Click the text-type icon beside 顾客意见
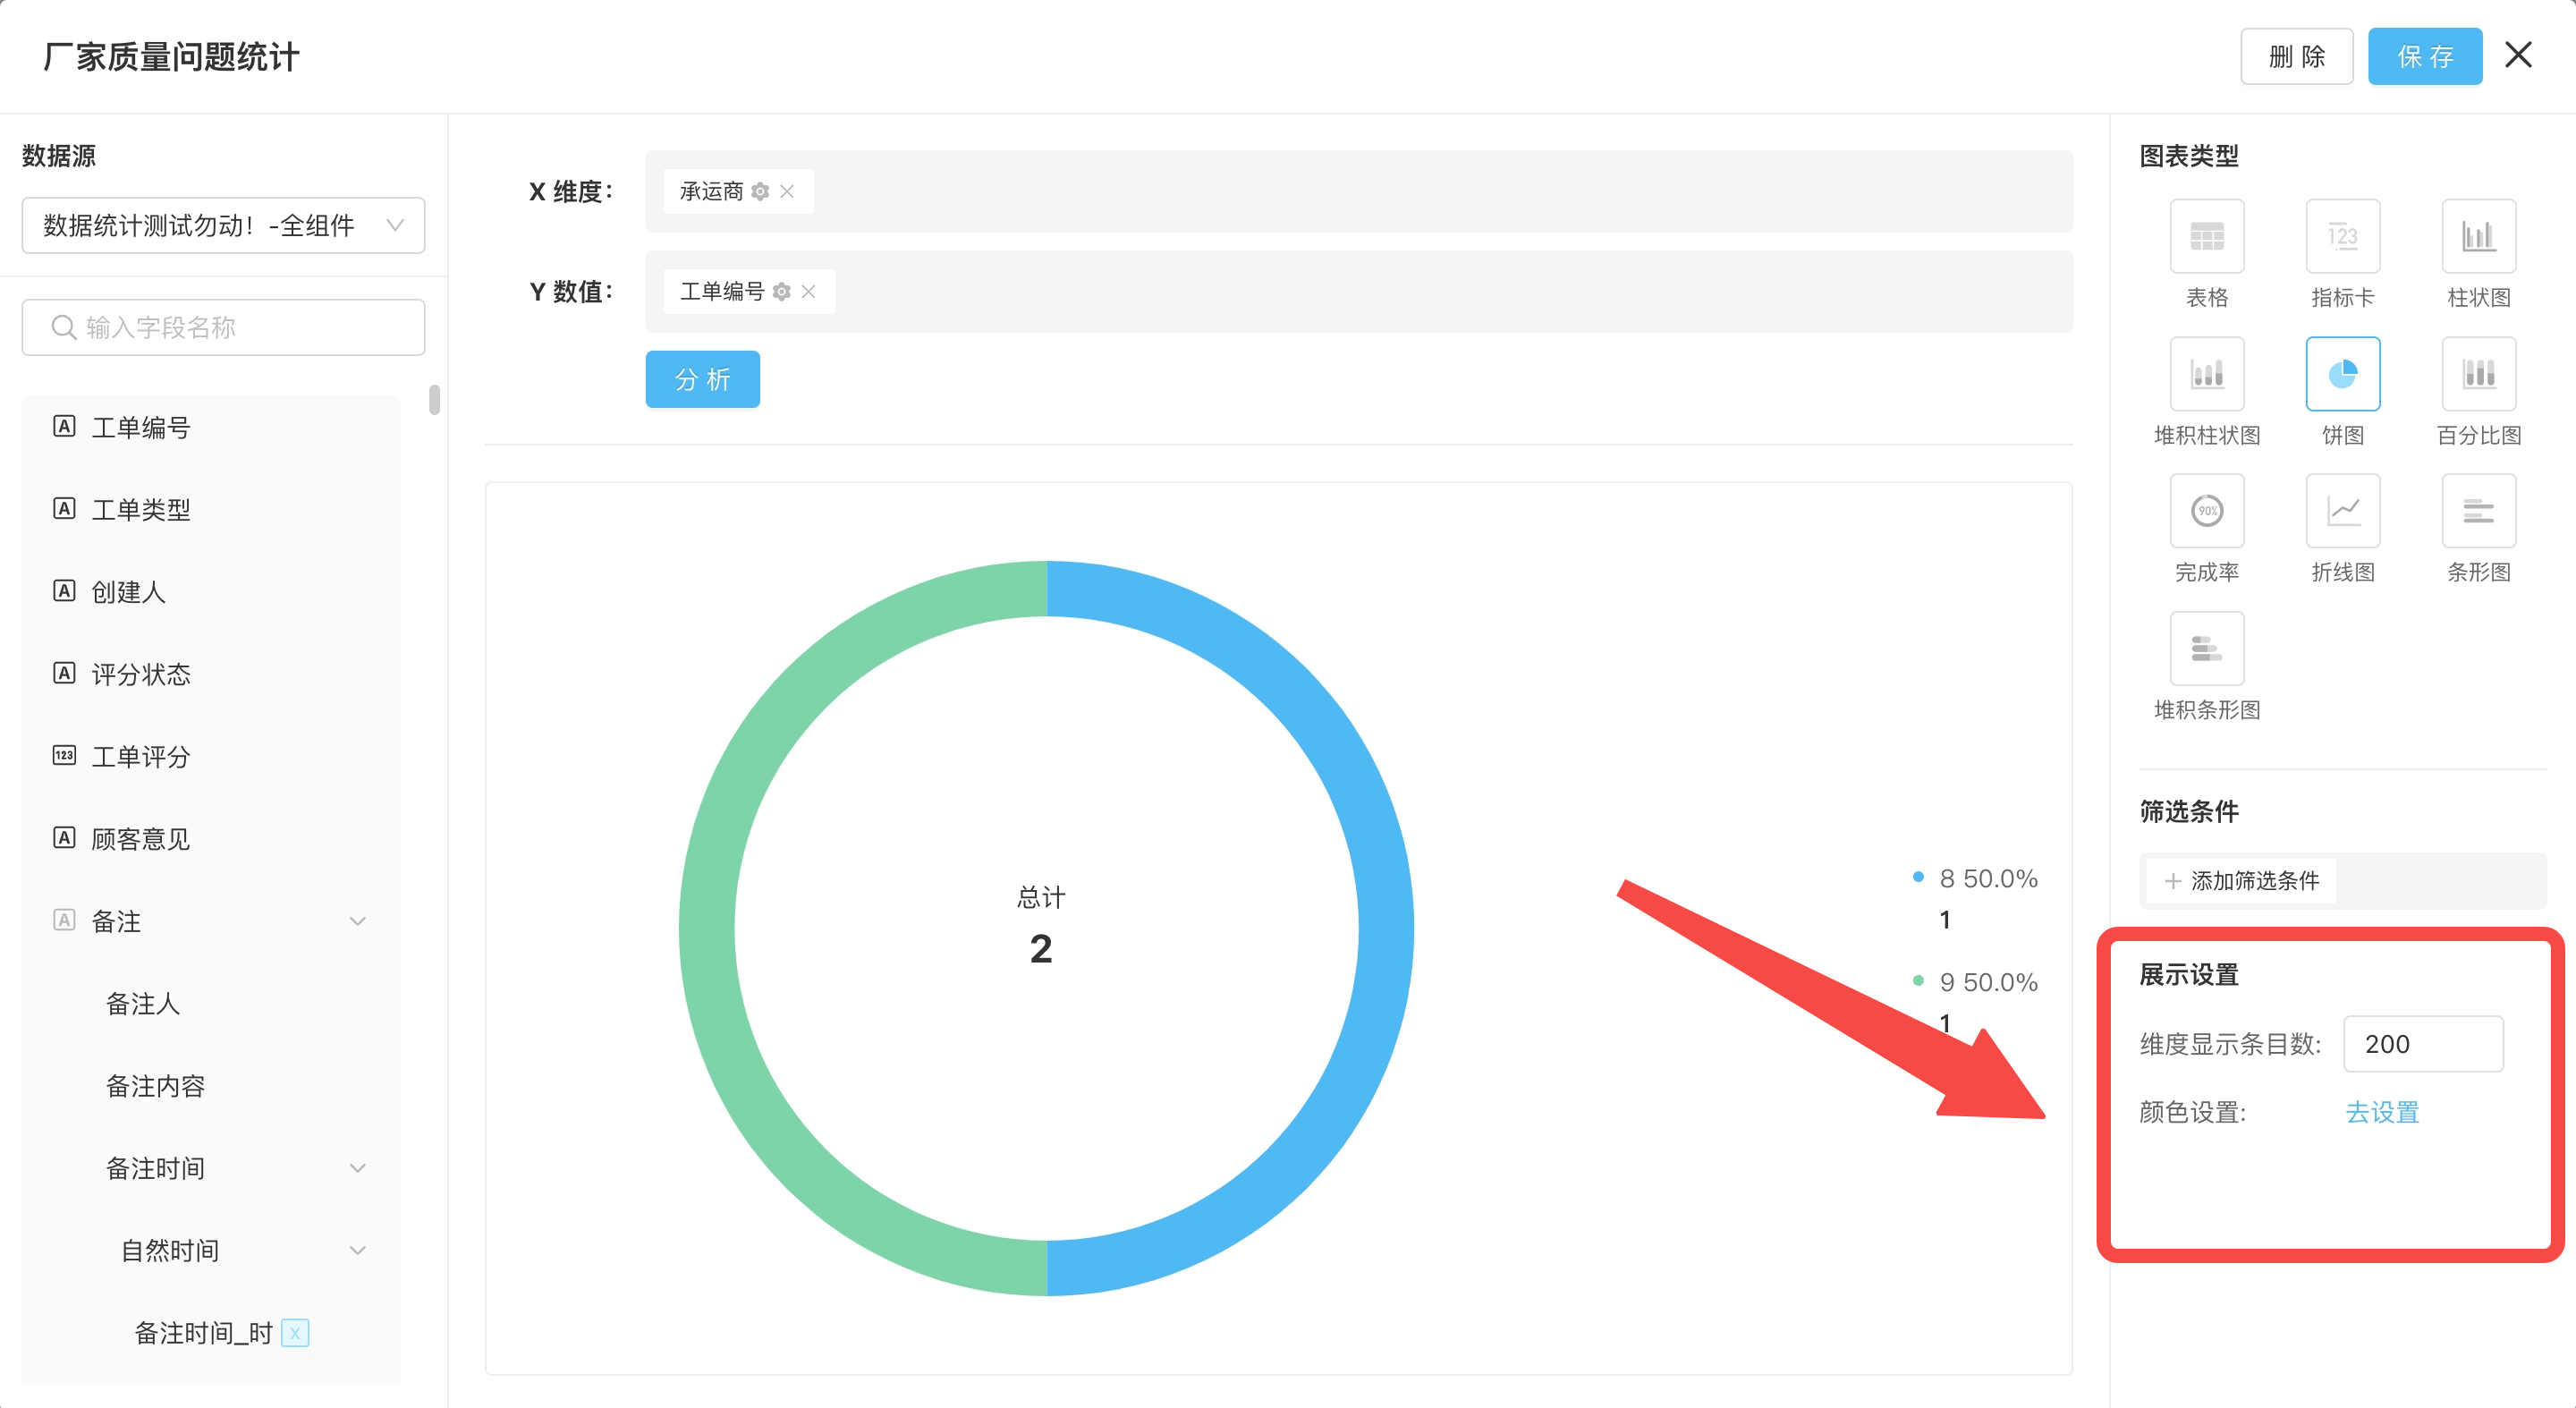Image resolution: width=2576 pixels, height=1408 pixels. [x=64, y=838]
